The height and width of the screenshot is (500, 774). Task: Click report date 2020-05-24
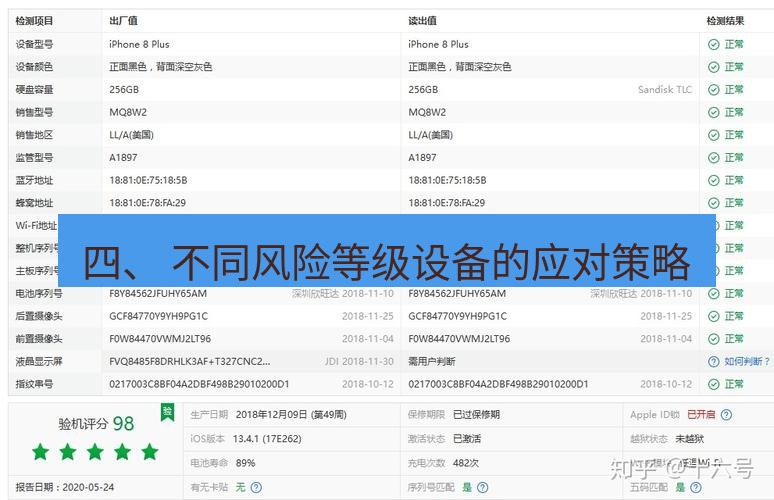click(x=88, y=488)
